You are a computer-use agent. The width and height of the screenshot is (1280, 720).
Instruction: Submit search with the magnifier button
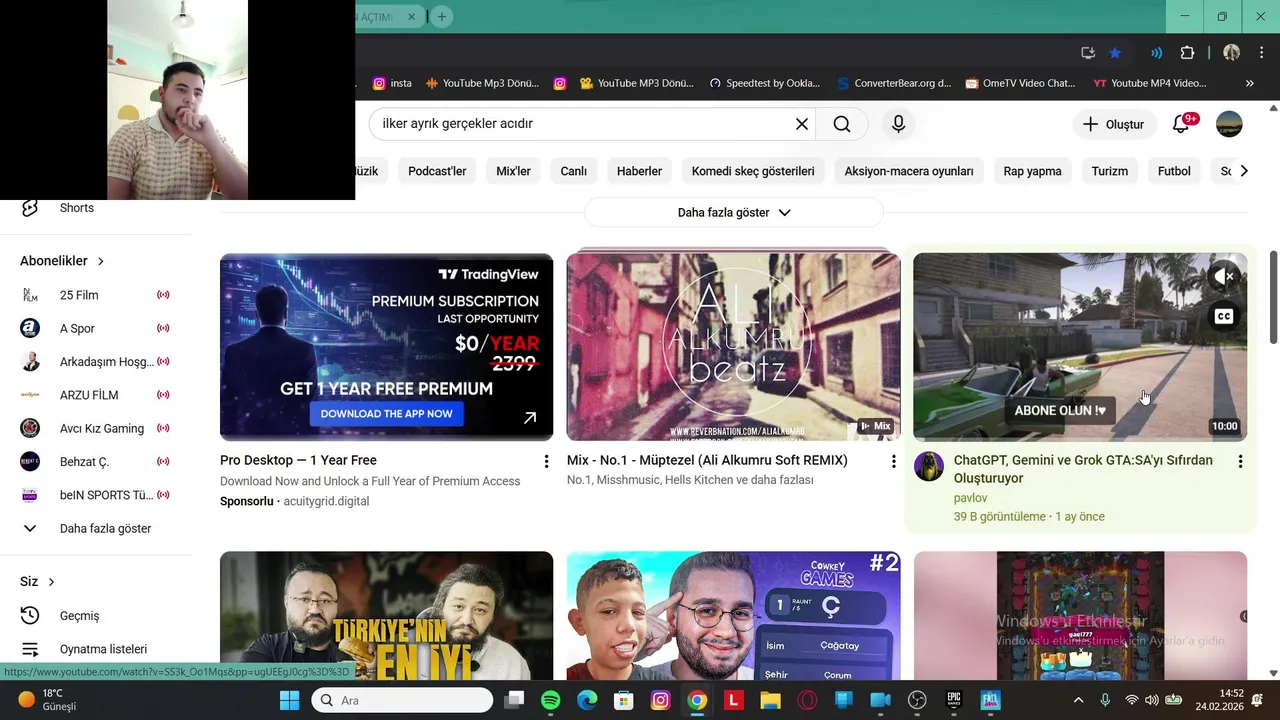tap(842, 124)
